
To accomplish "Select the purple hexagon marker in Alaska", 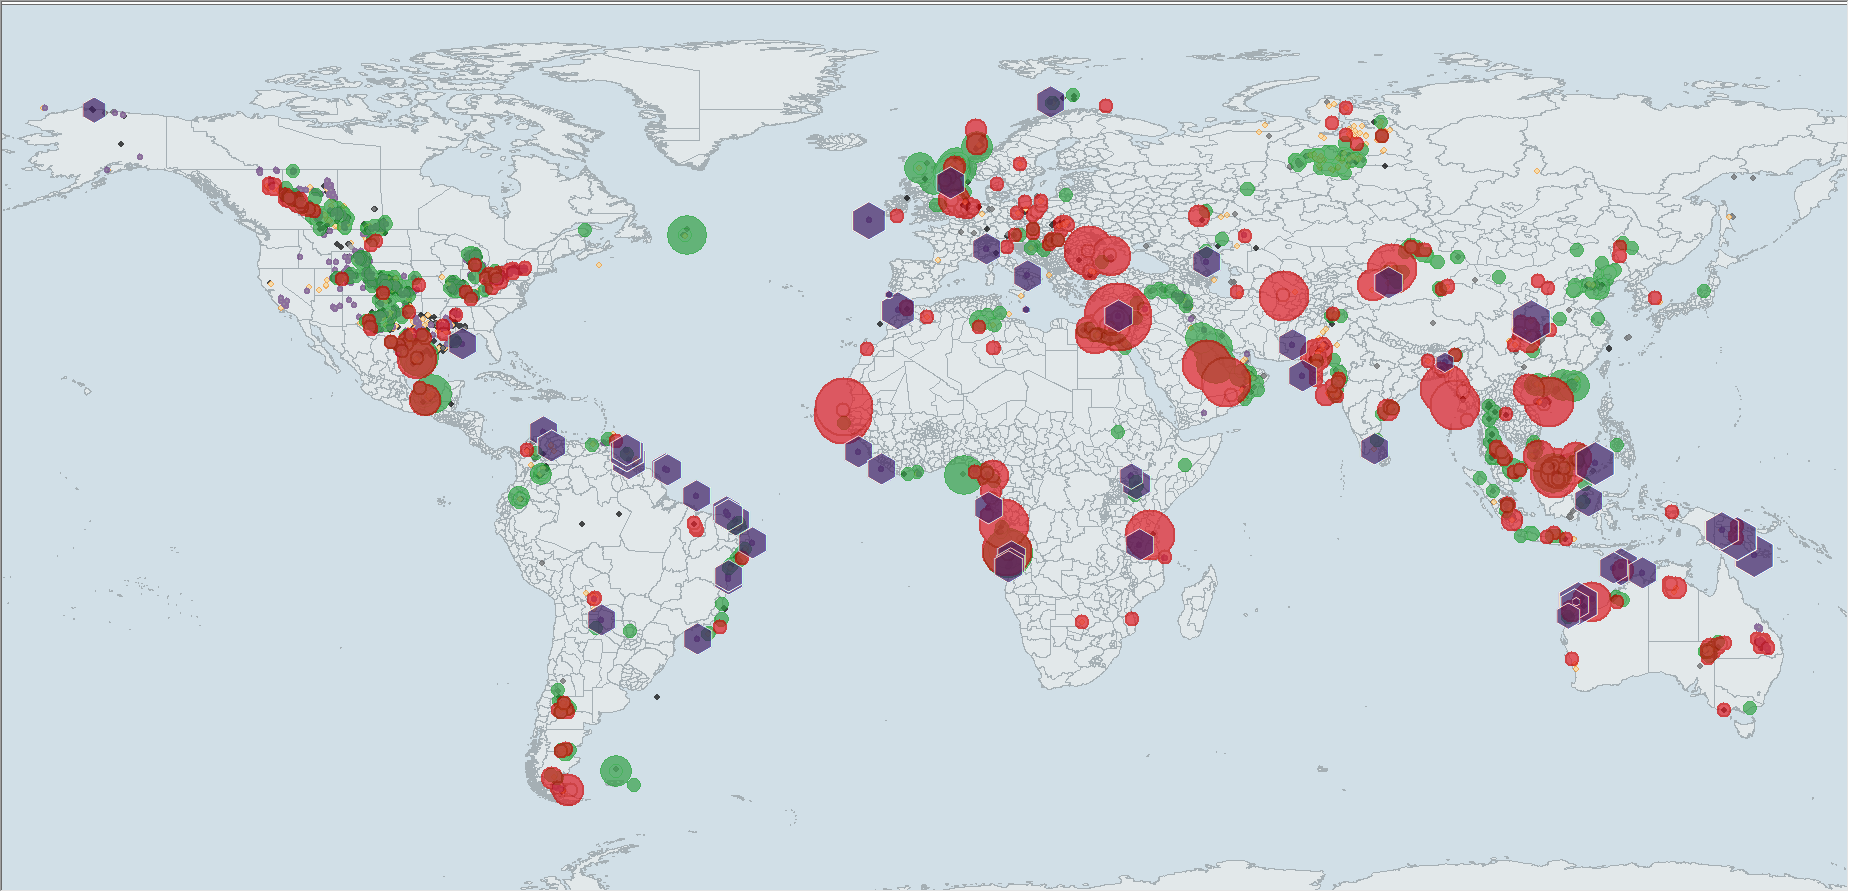I will tap(94, 110).
